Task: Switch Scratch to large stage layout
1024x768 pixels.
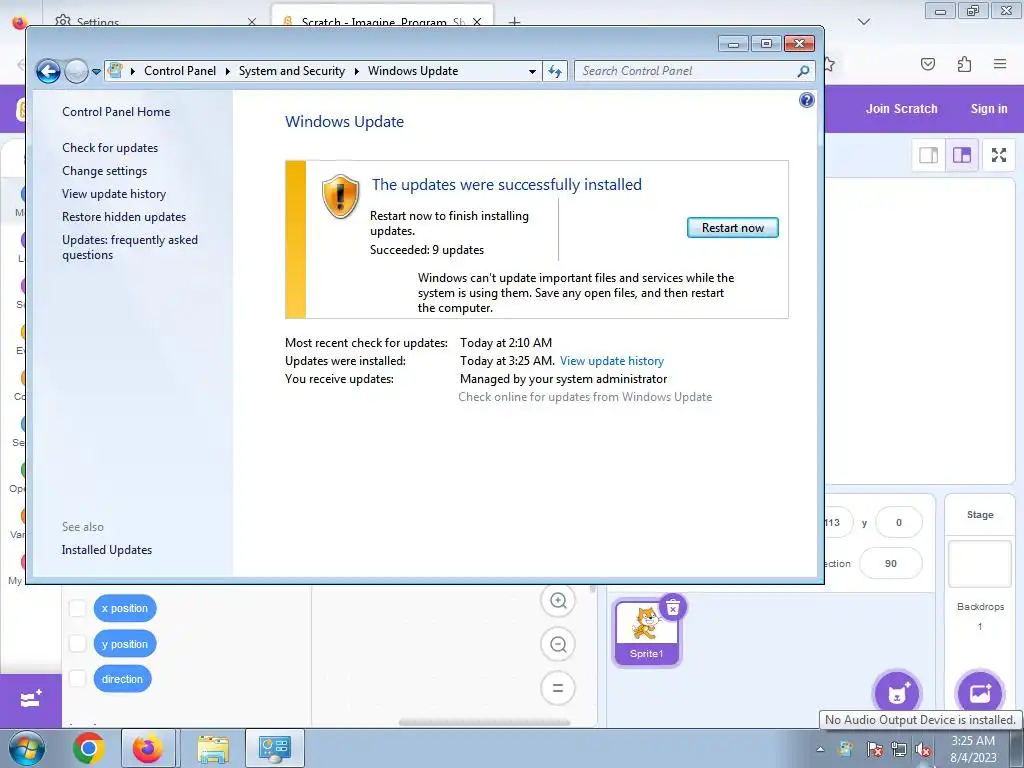Action: click(x=962, y=155)
